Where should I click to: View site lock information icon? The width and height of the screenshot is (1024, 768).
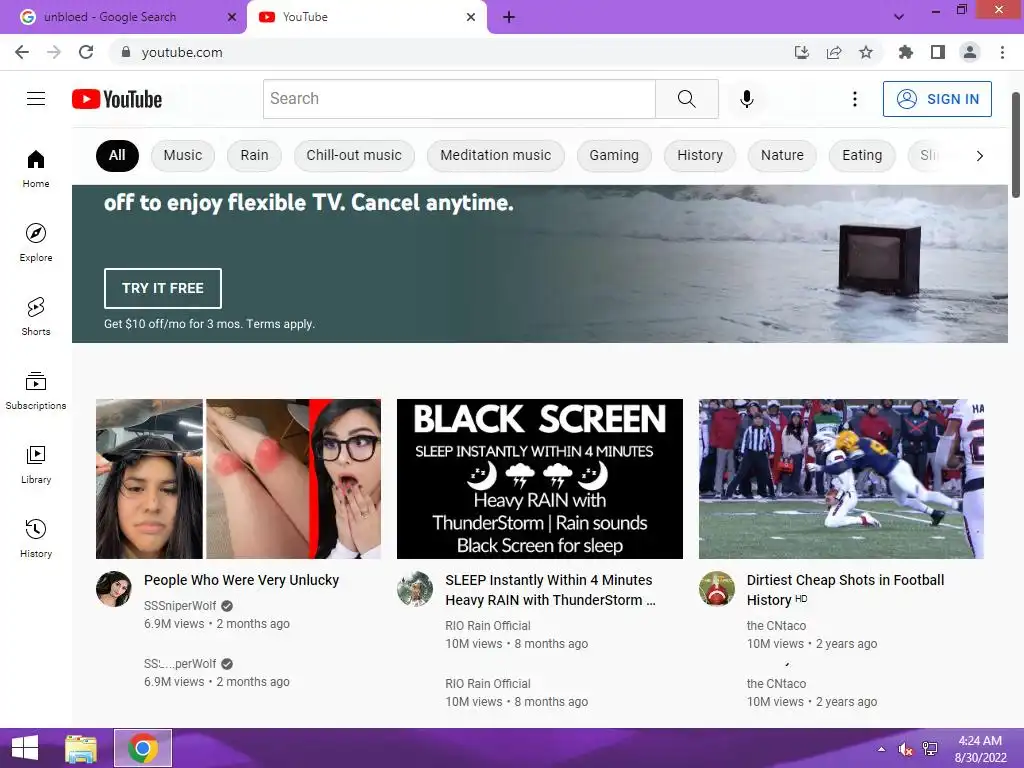(x=126, y=52)
